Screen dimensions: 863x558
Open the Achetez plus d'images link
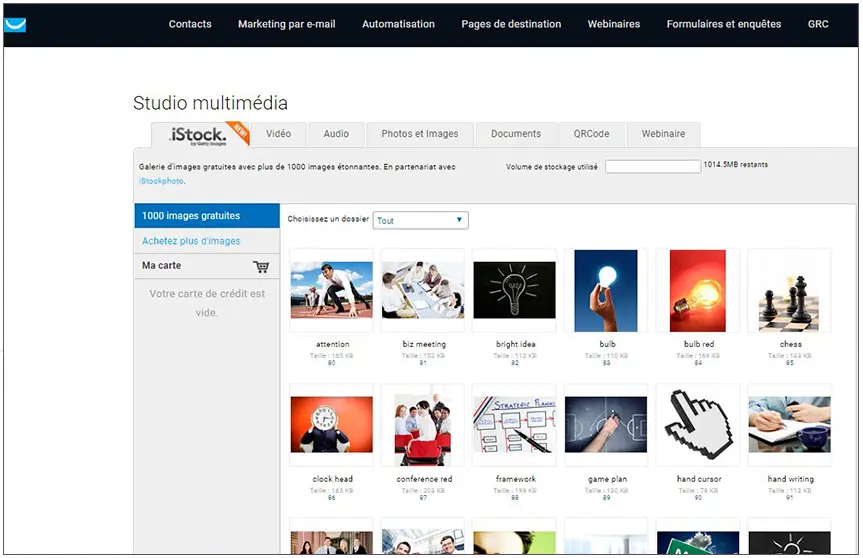coord(191,241)
